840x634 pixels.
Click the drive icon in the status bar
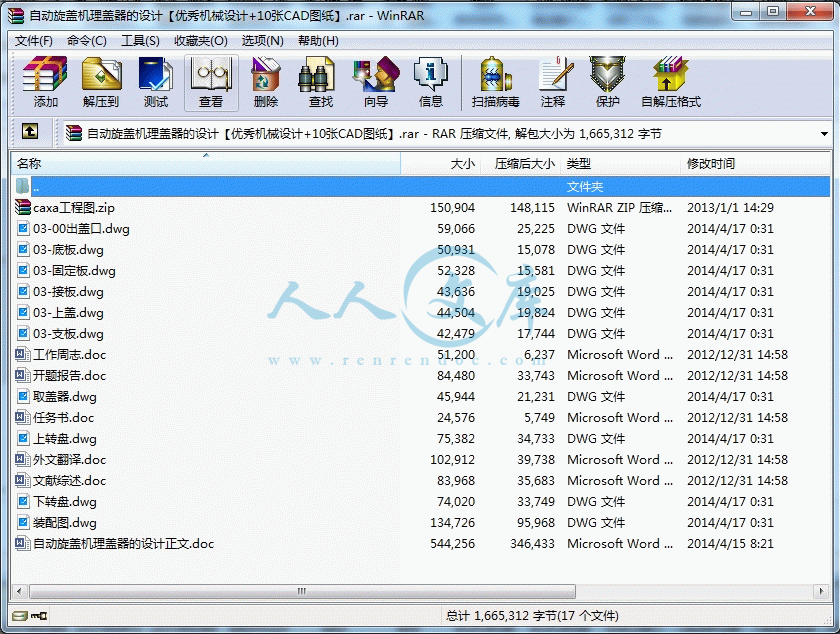[x=20, y=616]
